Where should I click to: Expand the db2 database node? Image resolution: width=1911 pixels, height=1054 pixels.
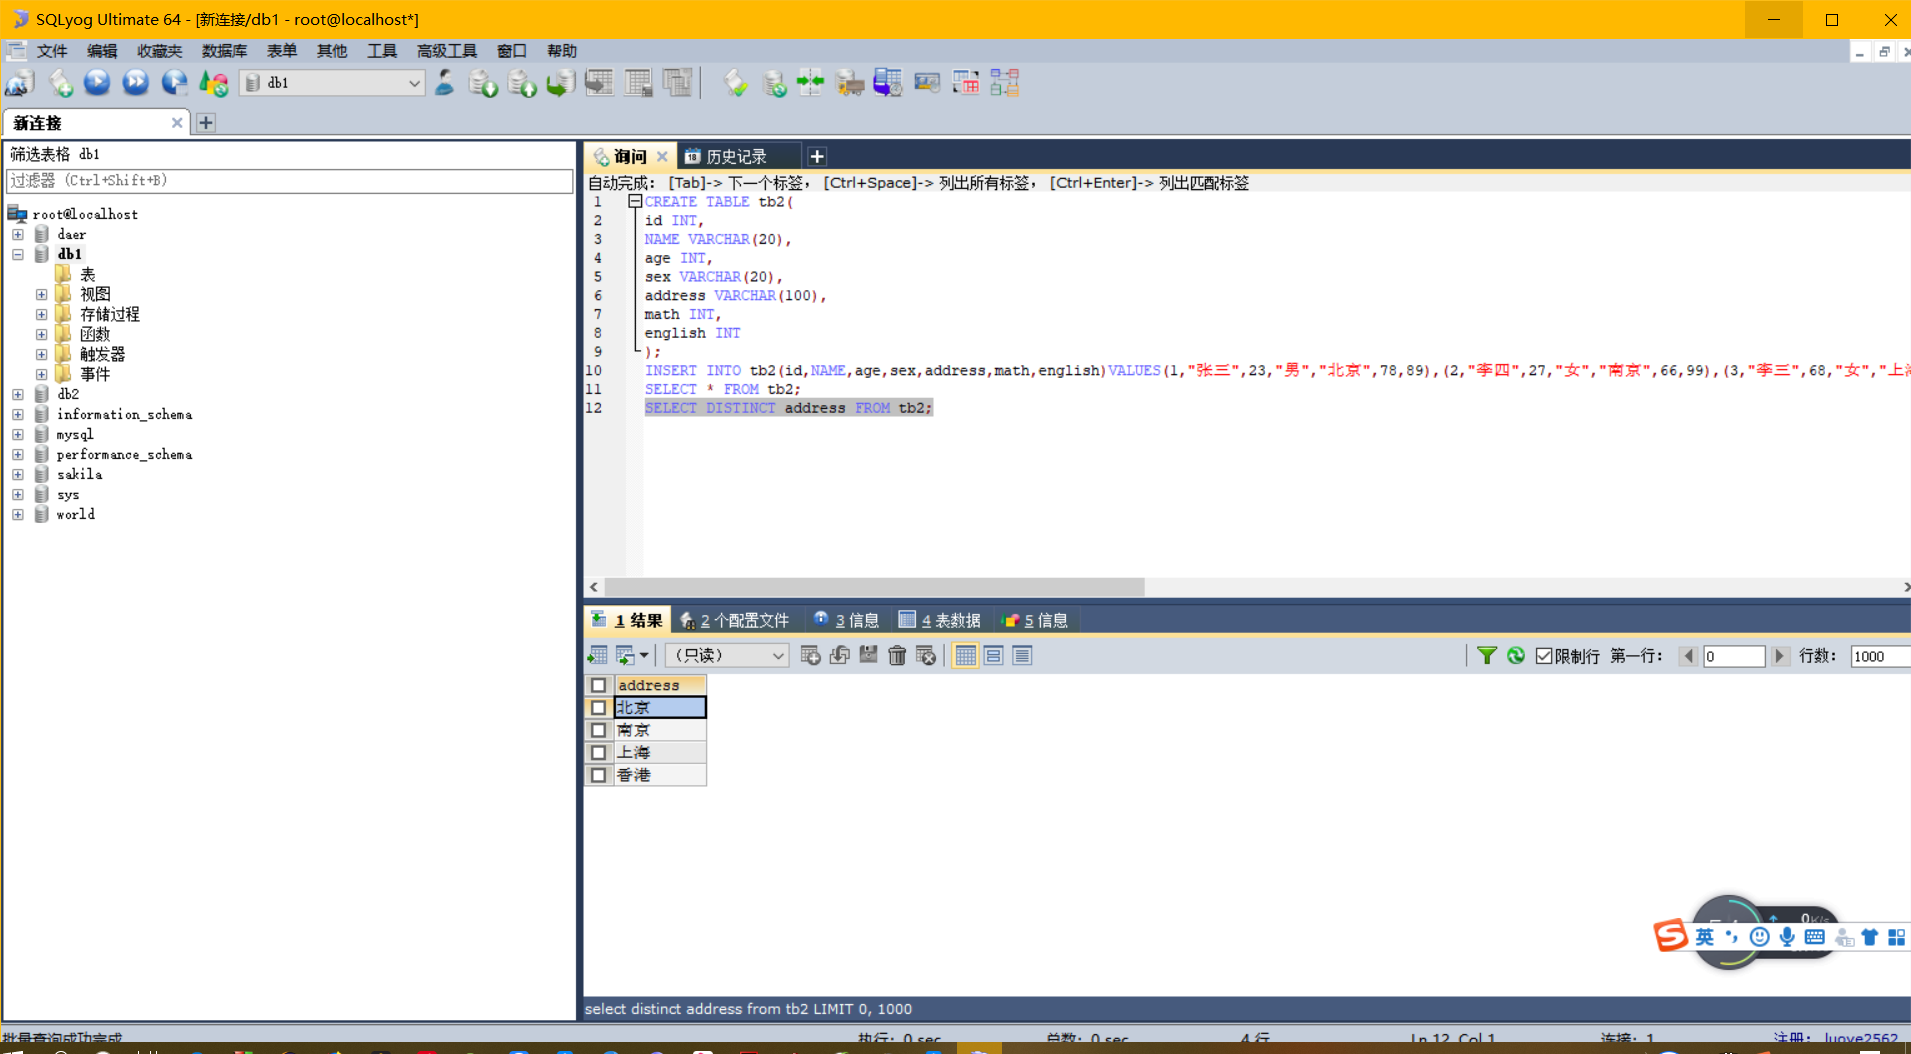18,394
